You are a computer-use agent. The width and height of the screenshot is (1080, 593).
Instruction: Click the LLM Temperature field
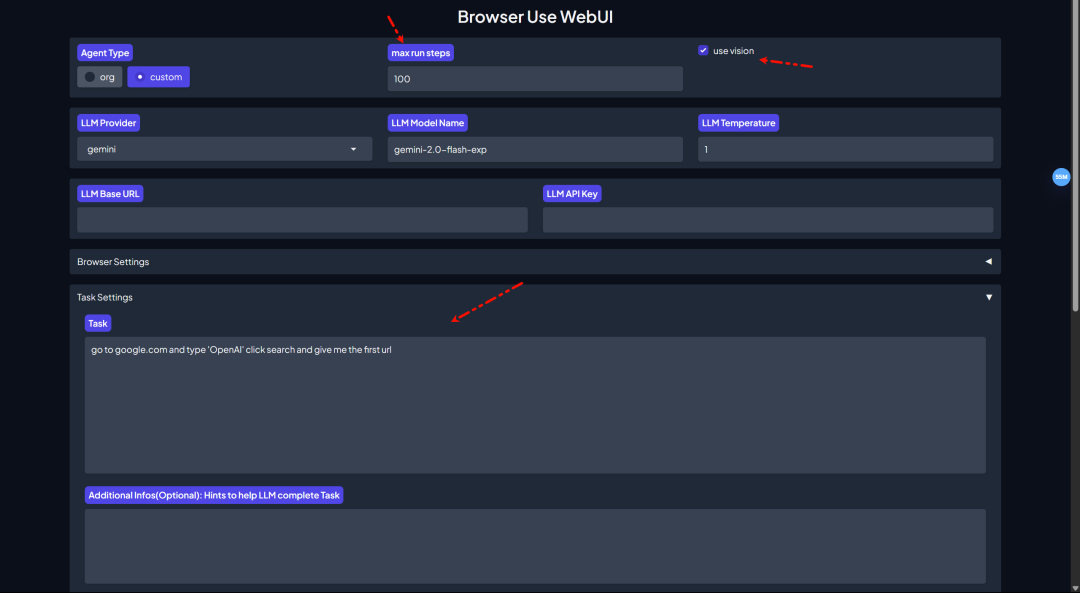(845, 149)
